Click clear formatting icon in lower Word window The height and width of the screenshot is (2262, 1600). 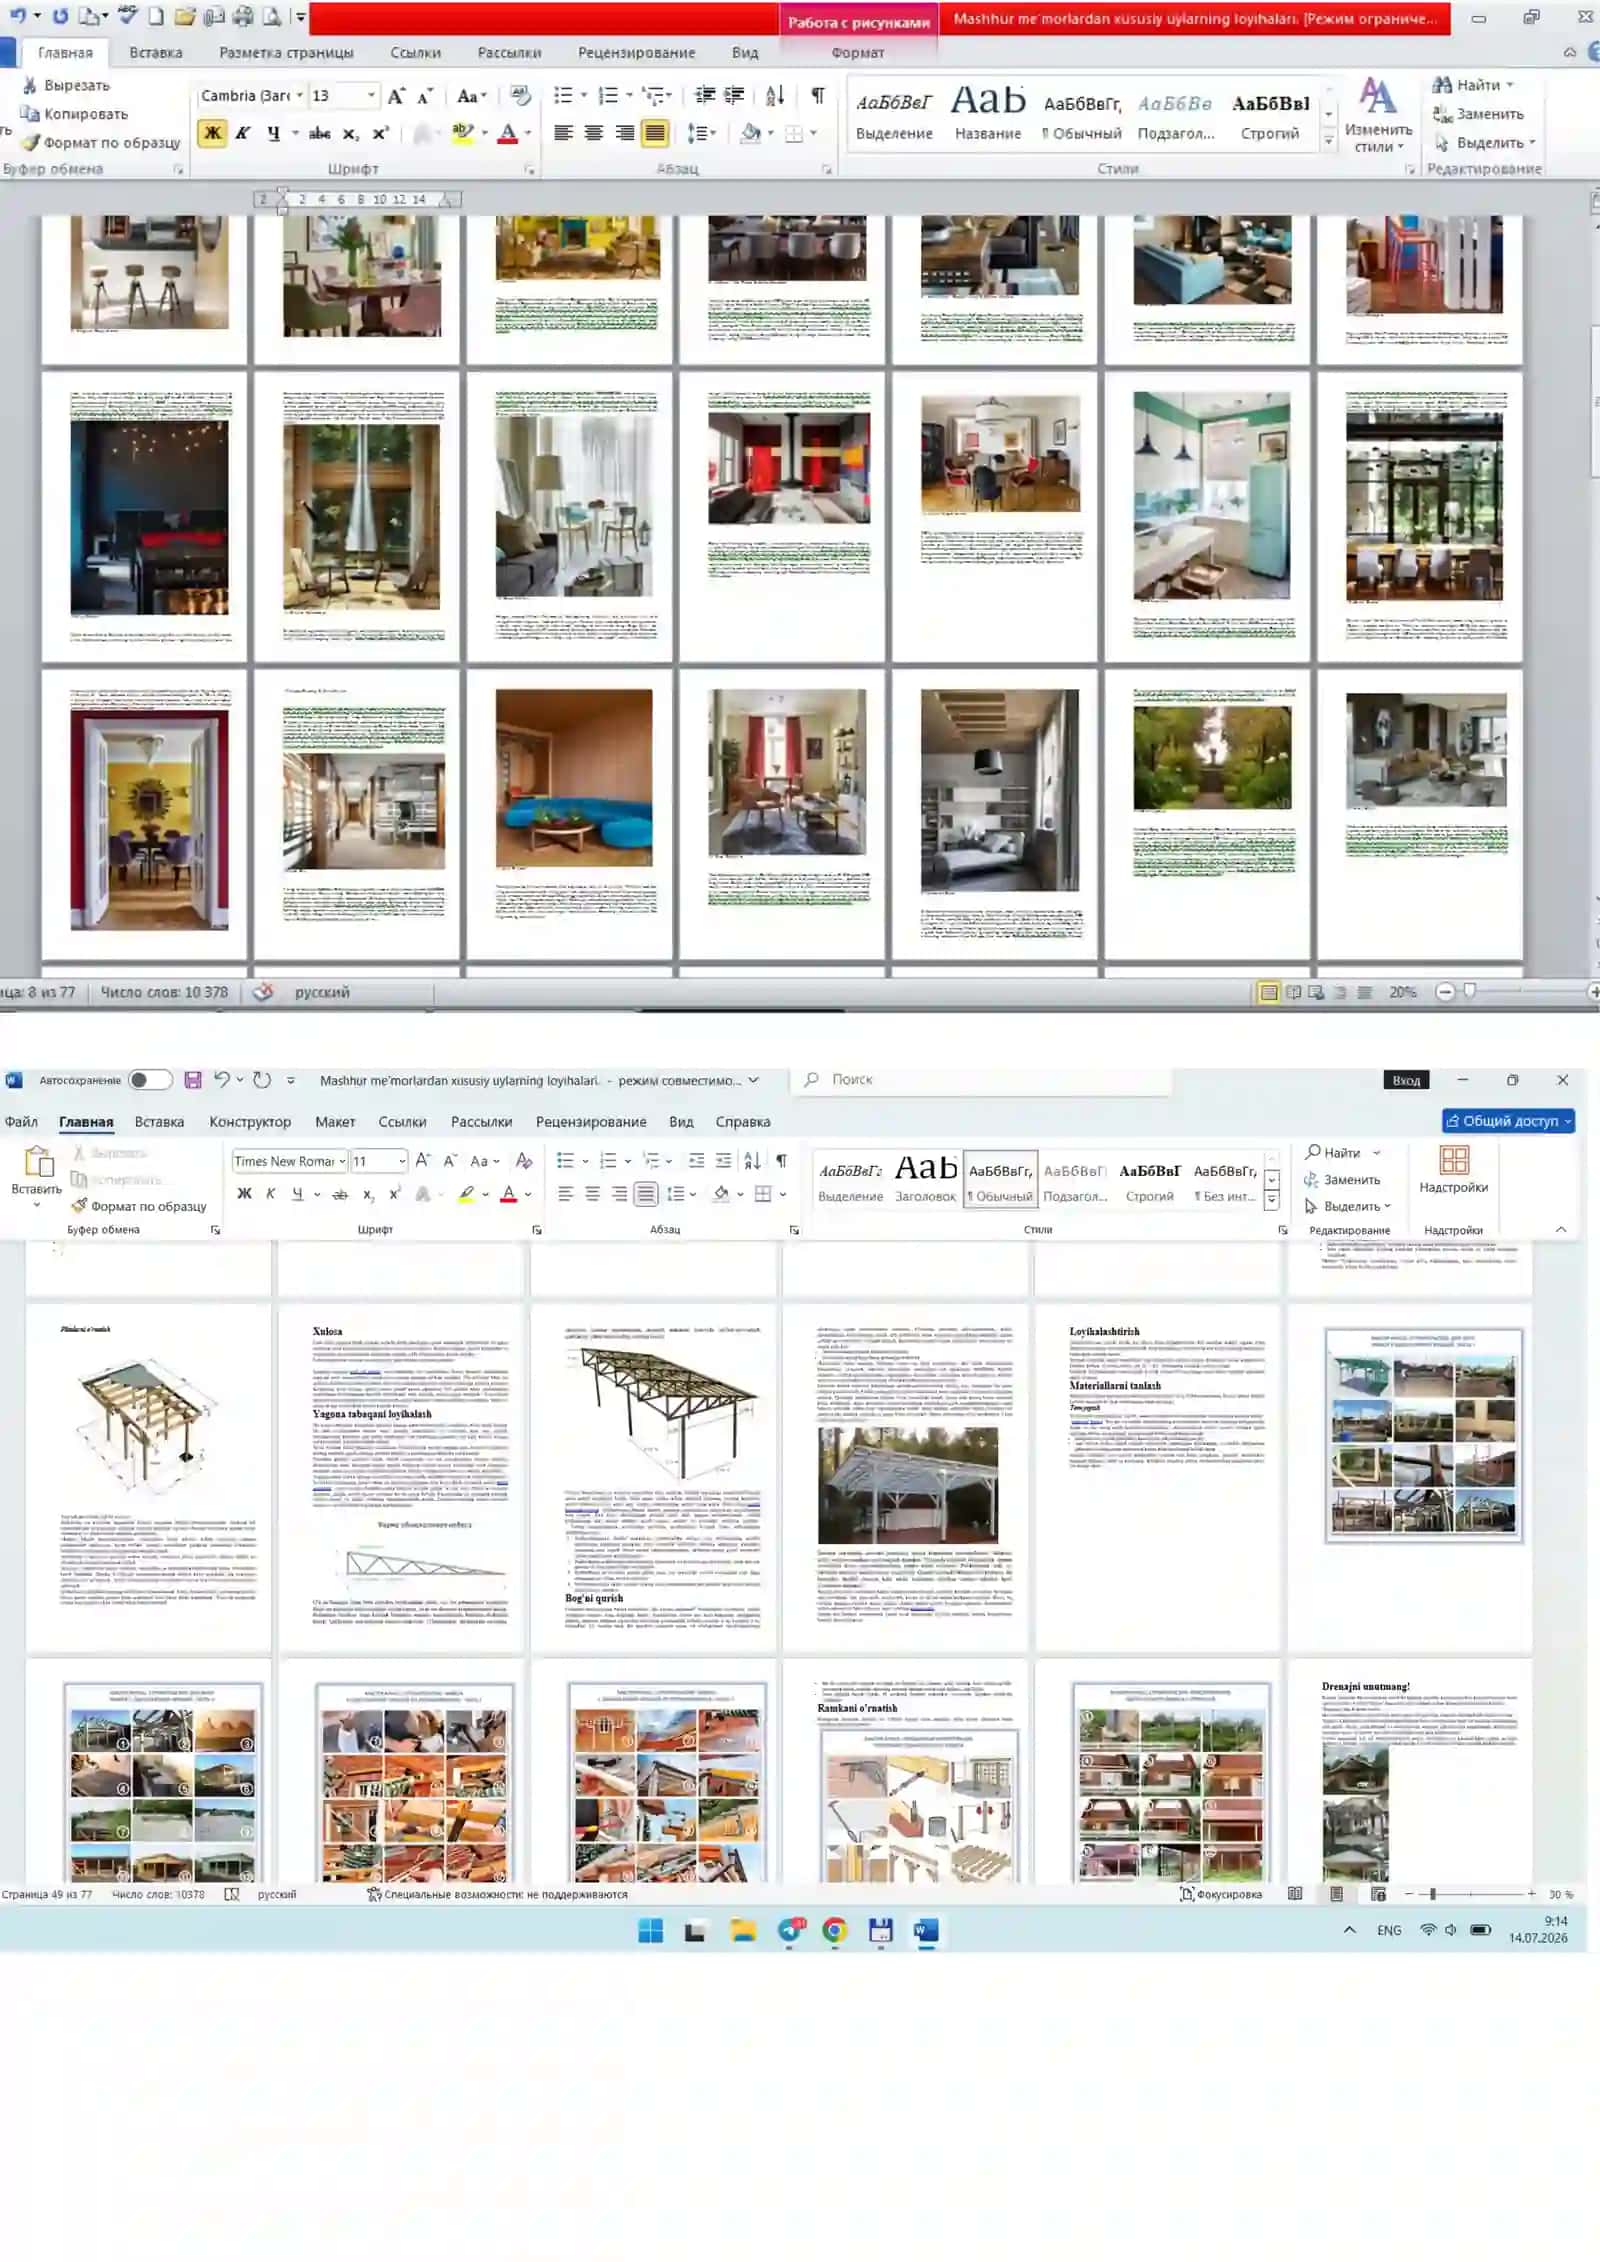click(524, 1160)
